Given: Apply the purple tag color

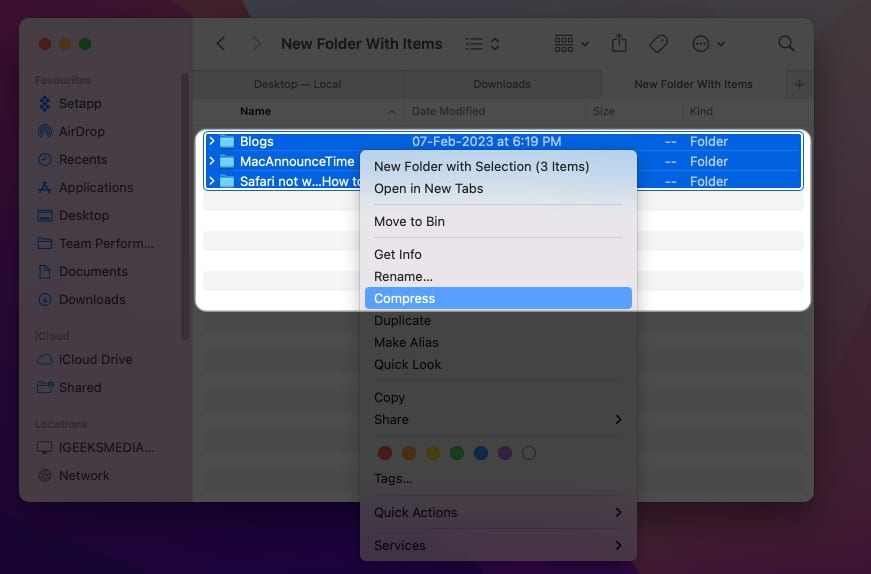Looking at the screenshot, I should [x=505, y=453].
